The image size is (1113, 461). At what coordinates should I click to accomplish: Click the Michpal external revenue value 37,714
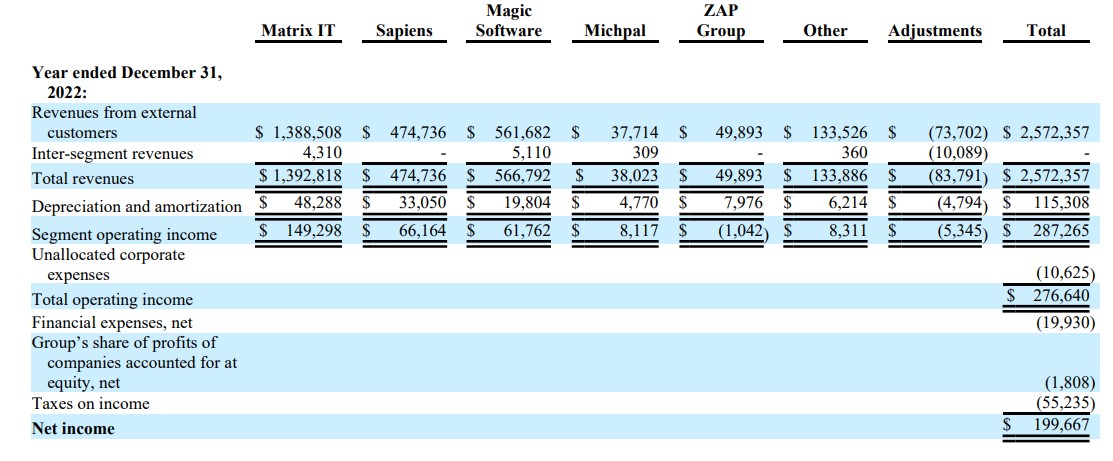click(635, 132)
